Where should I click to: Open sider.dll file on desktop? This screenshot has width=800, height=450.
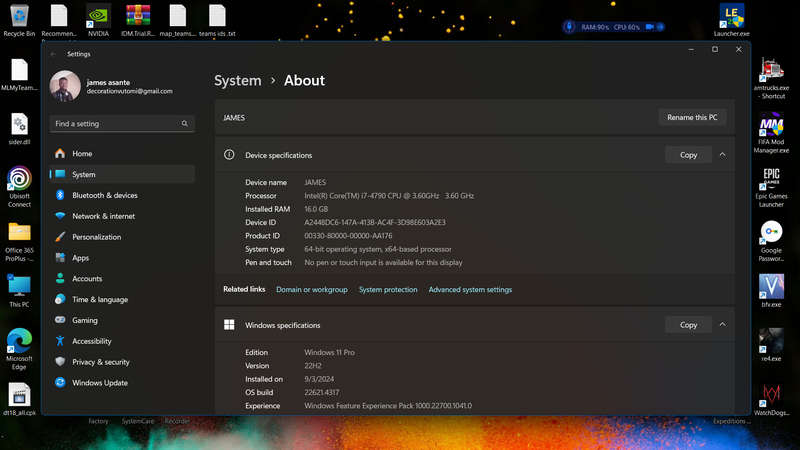19,129
